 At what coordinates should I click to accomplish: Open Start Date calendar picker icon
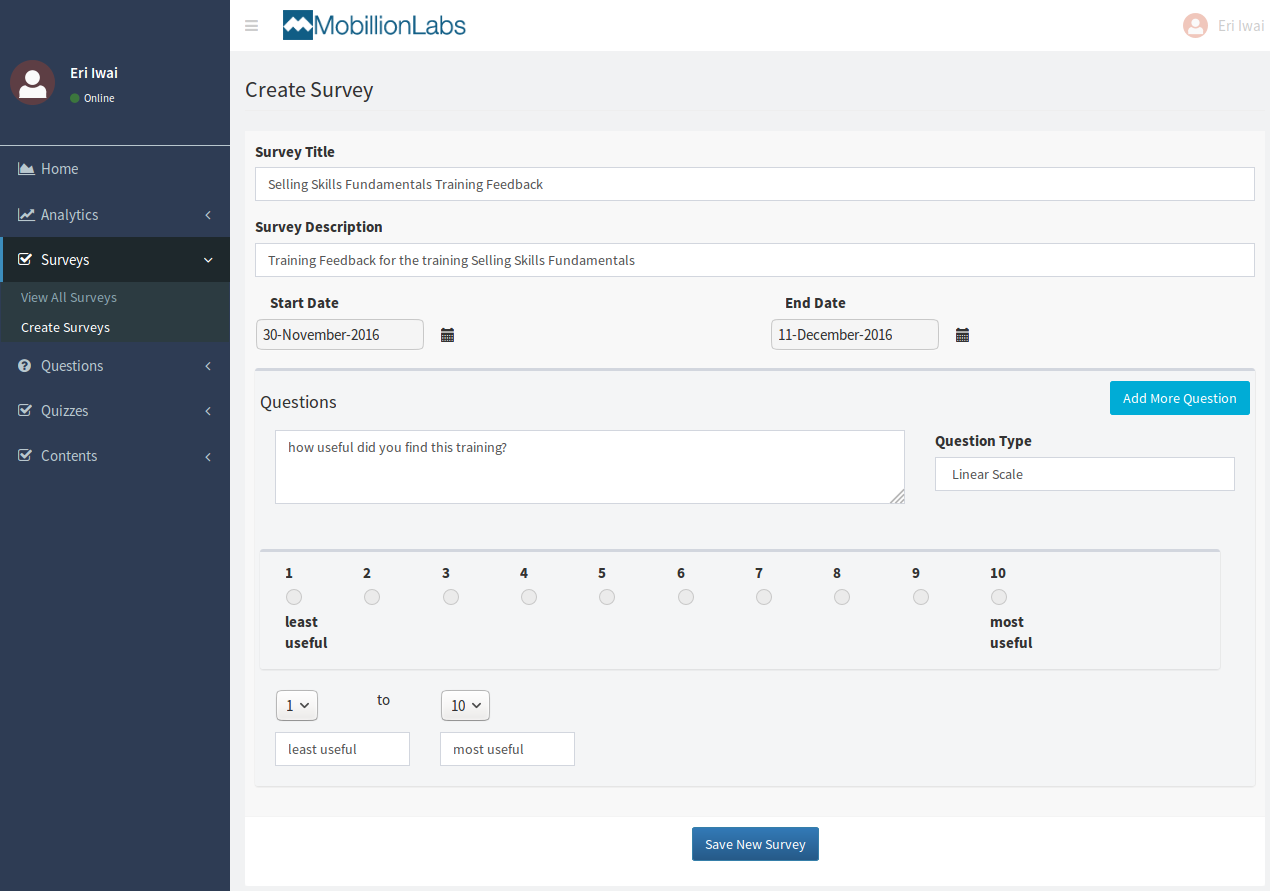[x=447, y=335]
